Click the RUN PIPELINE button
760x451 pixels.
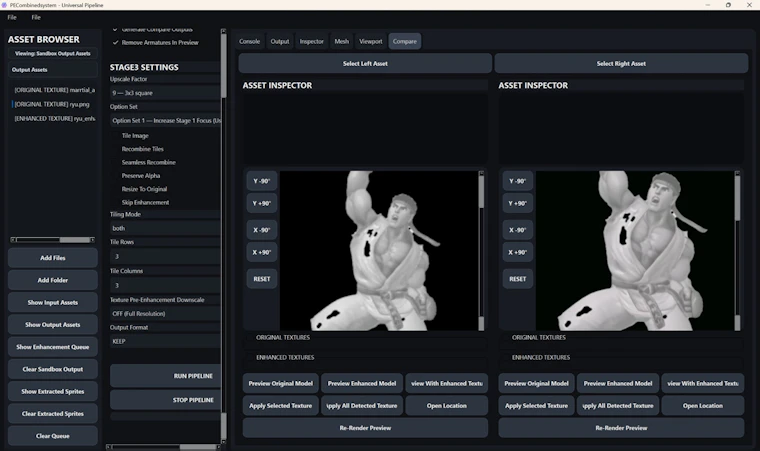[165, 376]
